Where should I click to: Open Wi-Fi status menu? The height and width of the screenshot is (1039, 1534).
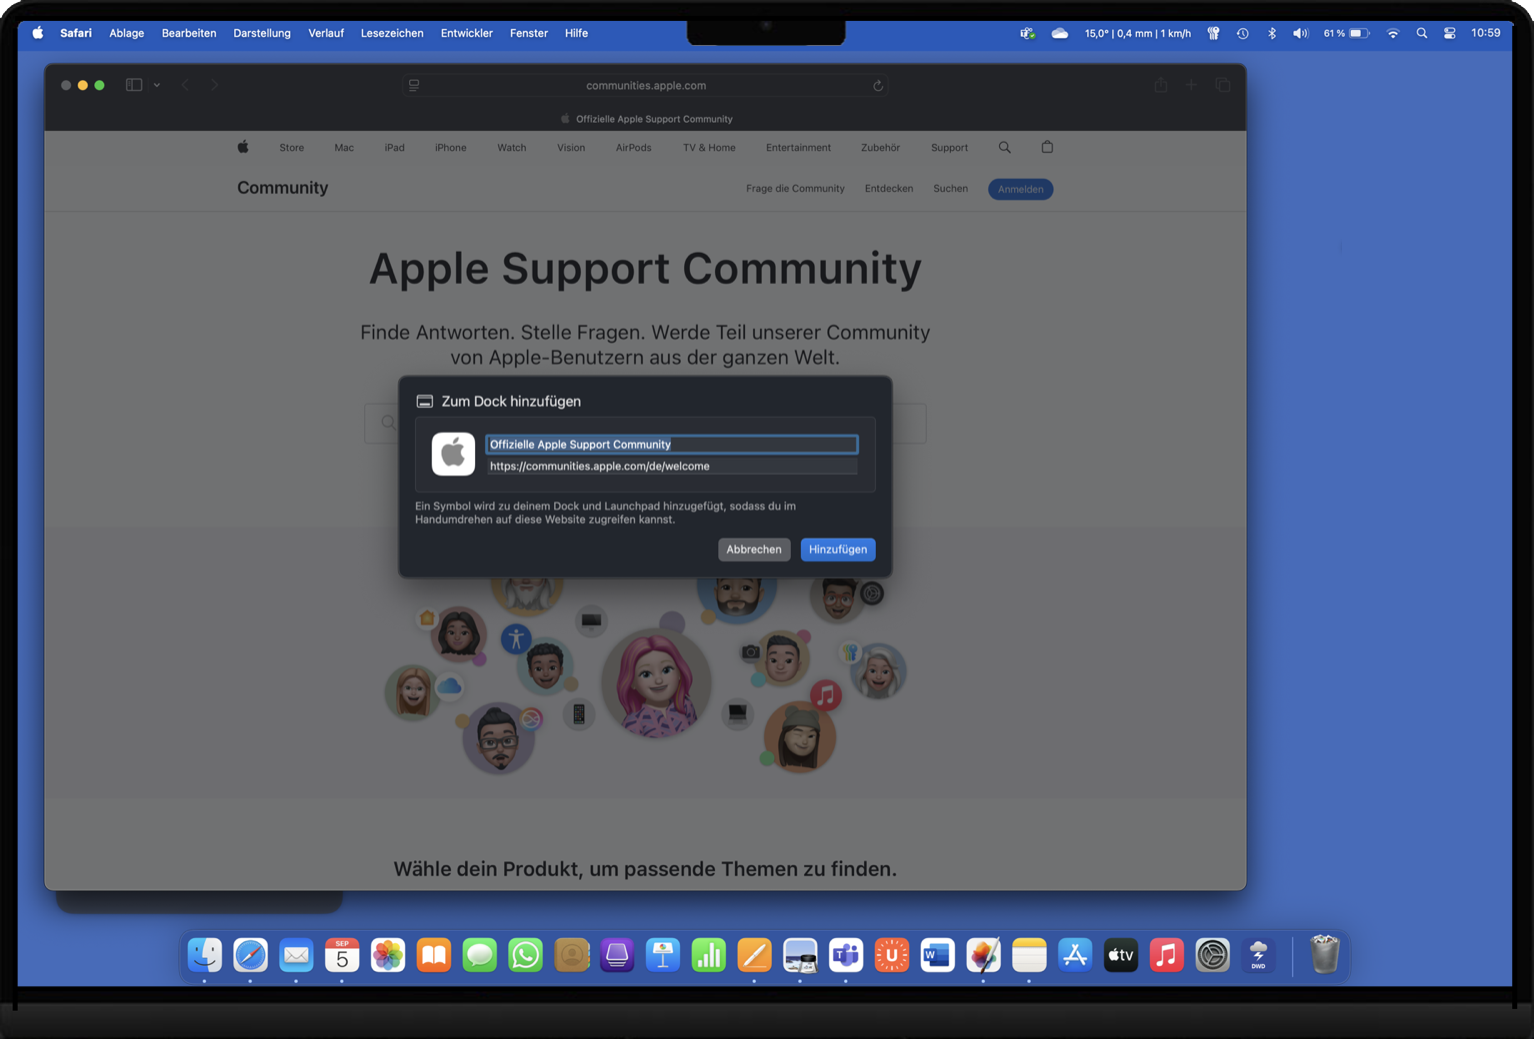pyautogui.click(x=1392, y=33)
